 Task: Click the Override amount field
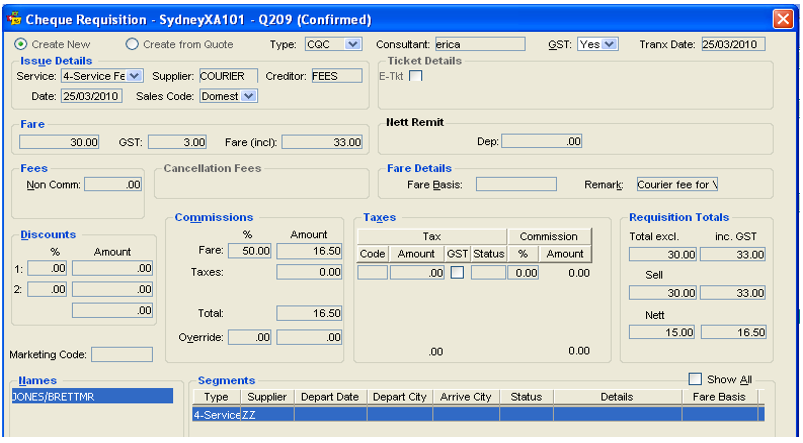click(309, 337)
